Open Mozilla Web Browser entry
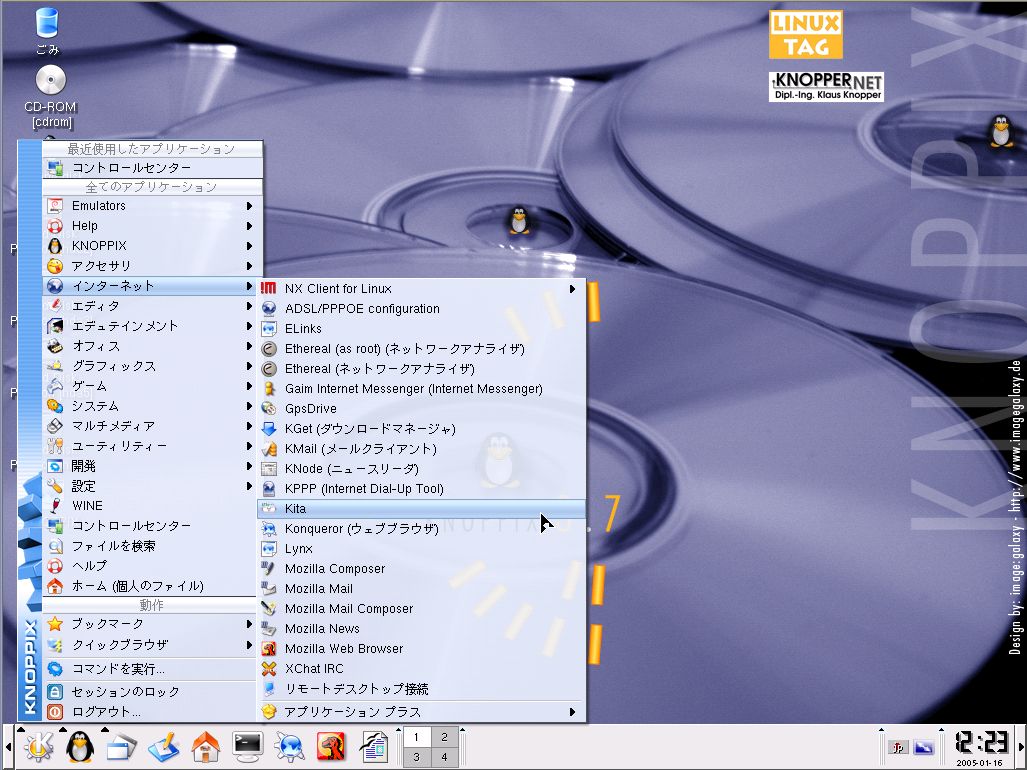 pyautogui.click(x=421, y=649)
